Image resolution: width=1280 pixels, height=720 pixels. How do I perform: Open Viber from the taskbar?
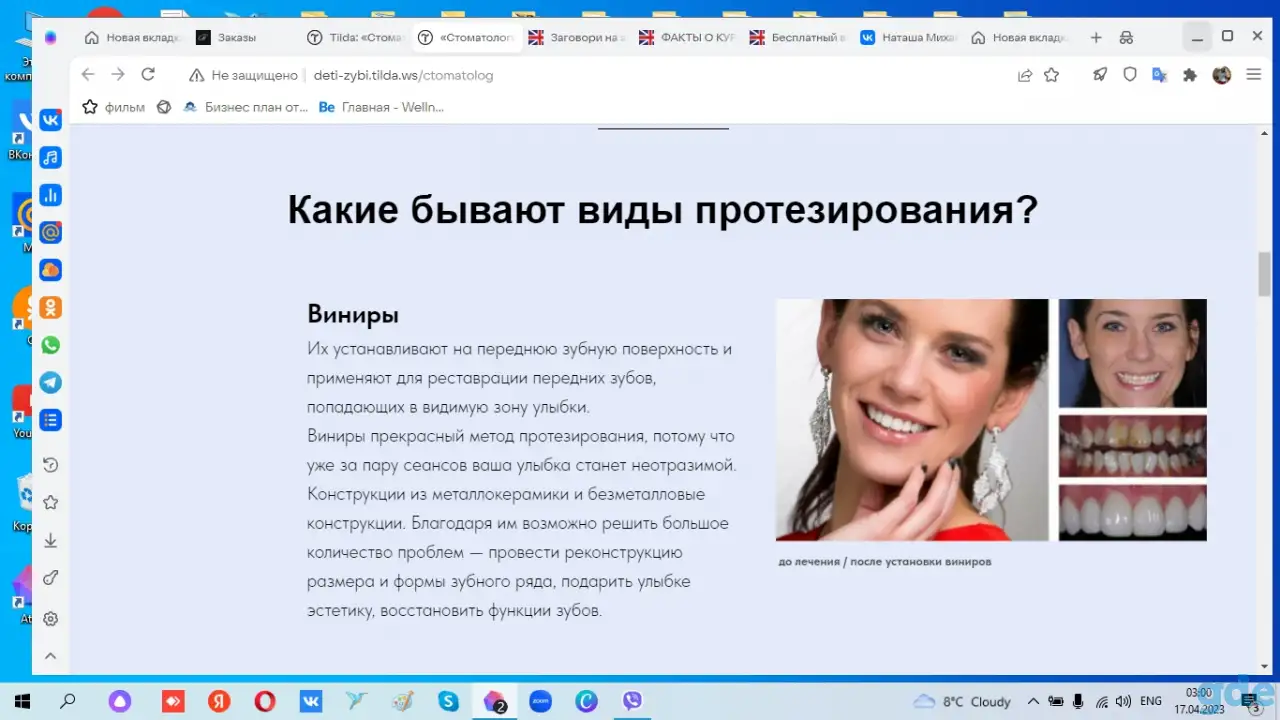[x=632, y=701]
